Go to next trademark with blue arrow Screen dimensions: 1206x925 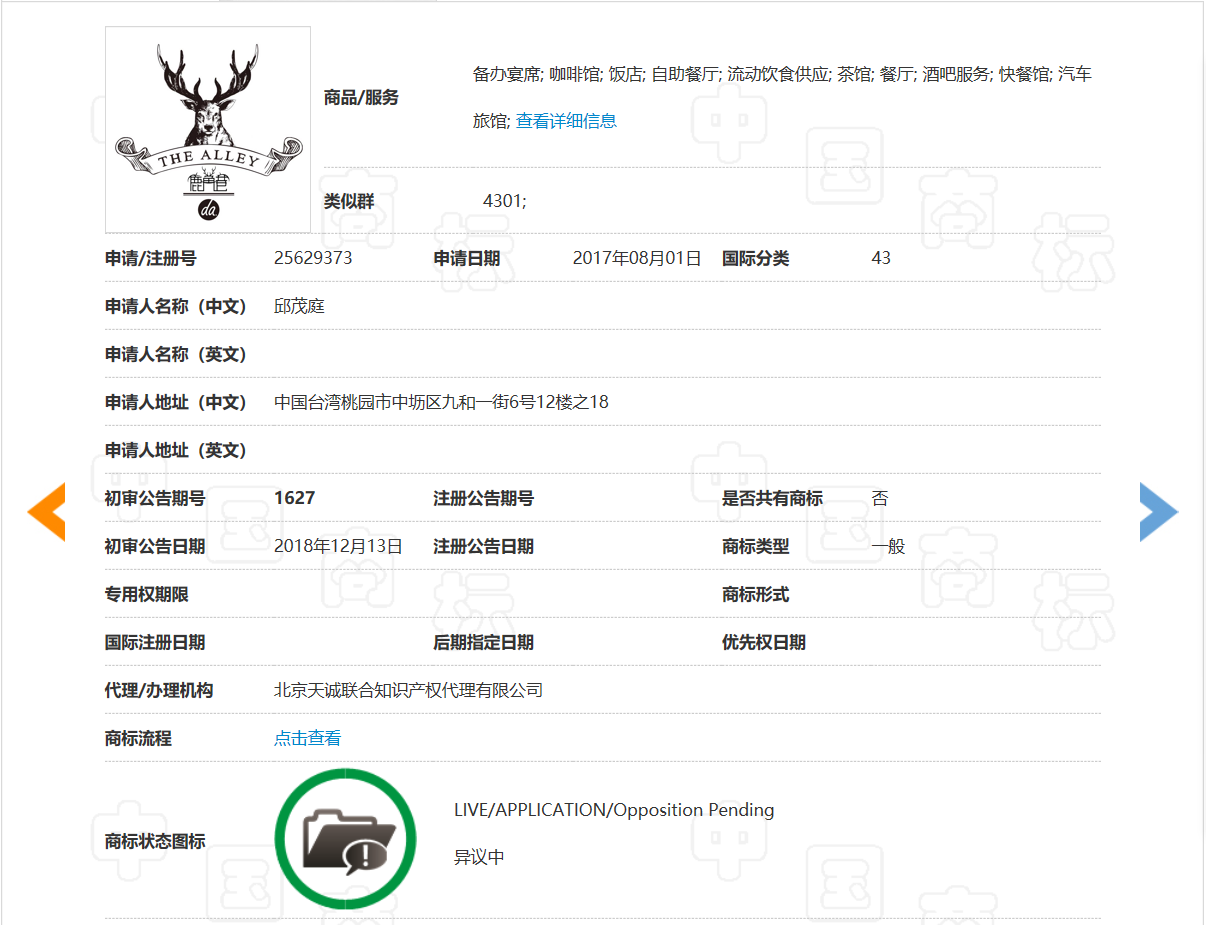point(1159,511)
